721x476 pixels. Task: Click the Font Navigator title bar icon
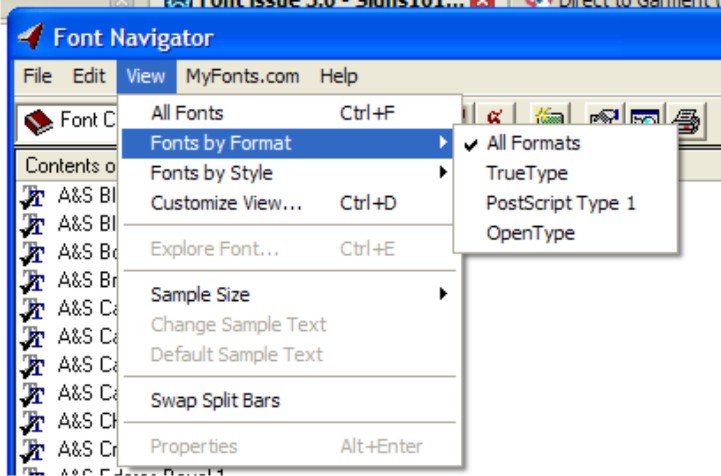(x=31, y=37)
